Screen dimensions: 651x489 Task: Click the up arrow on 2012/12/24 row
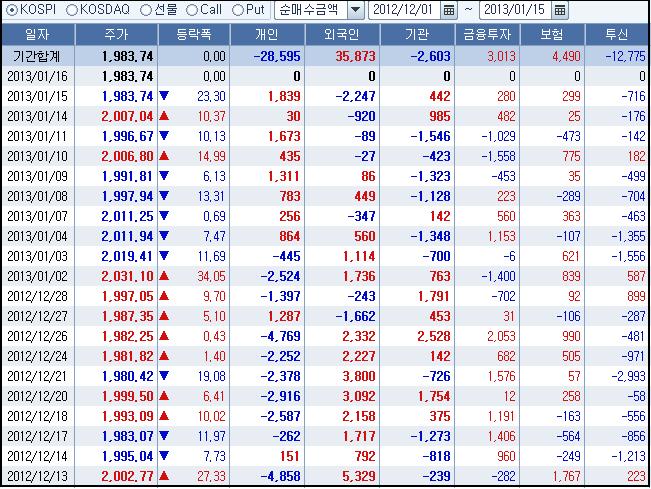tap(164, 356)
